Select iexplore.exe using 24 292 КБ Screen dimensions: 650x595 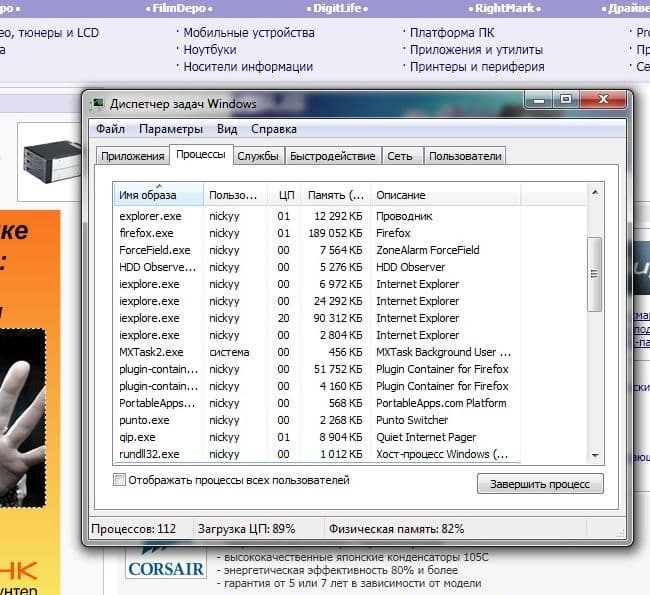[317, 301]
